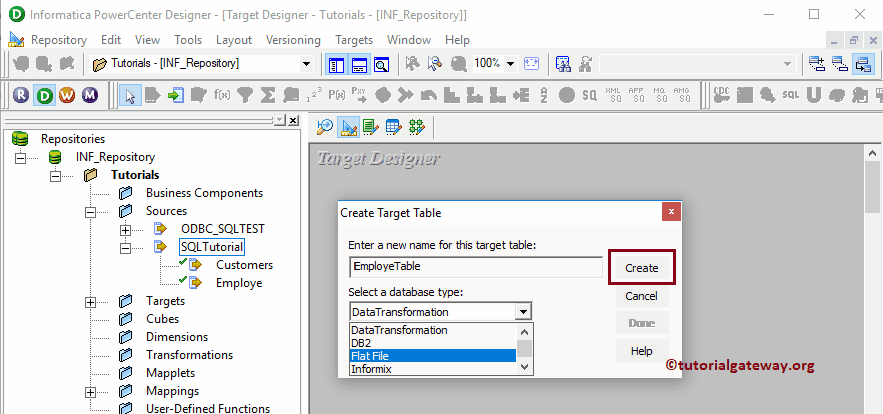The height and width of the screenshot is (414, 883).
Task: Click the dialog Help button
Action: coord(641,351)
